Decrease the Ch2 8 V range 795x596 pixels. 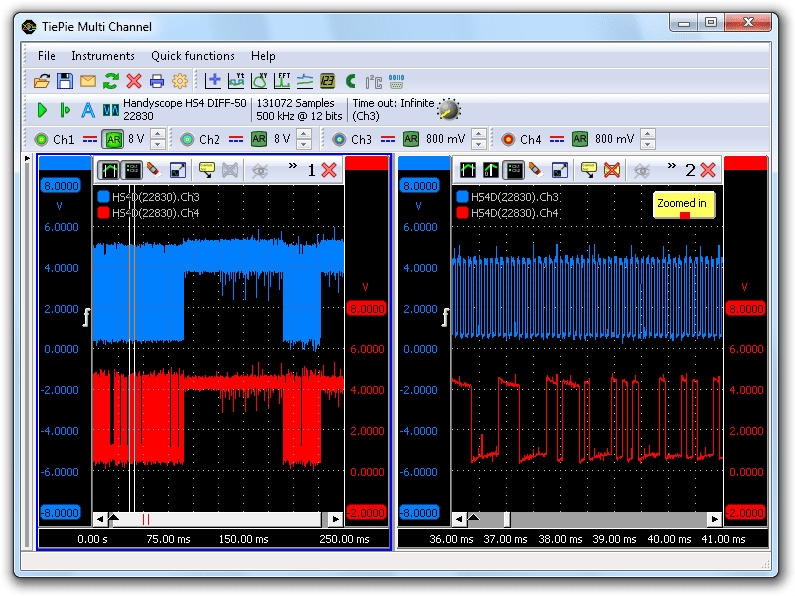(304, 144)
